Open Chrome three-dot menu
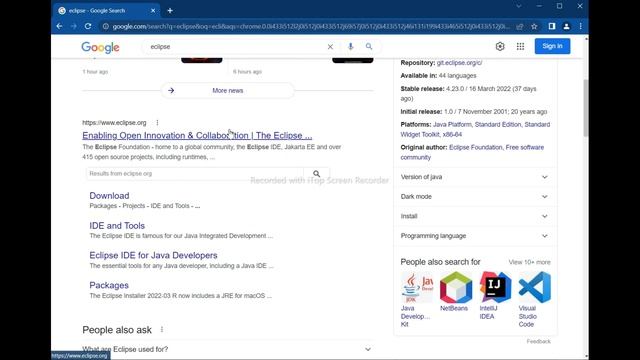Image resolution: width=640 pixels, height=360 pixels. pos(580,26)
